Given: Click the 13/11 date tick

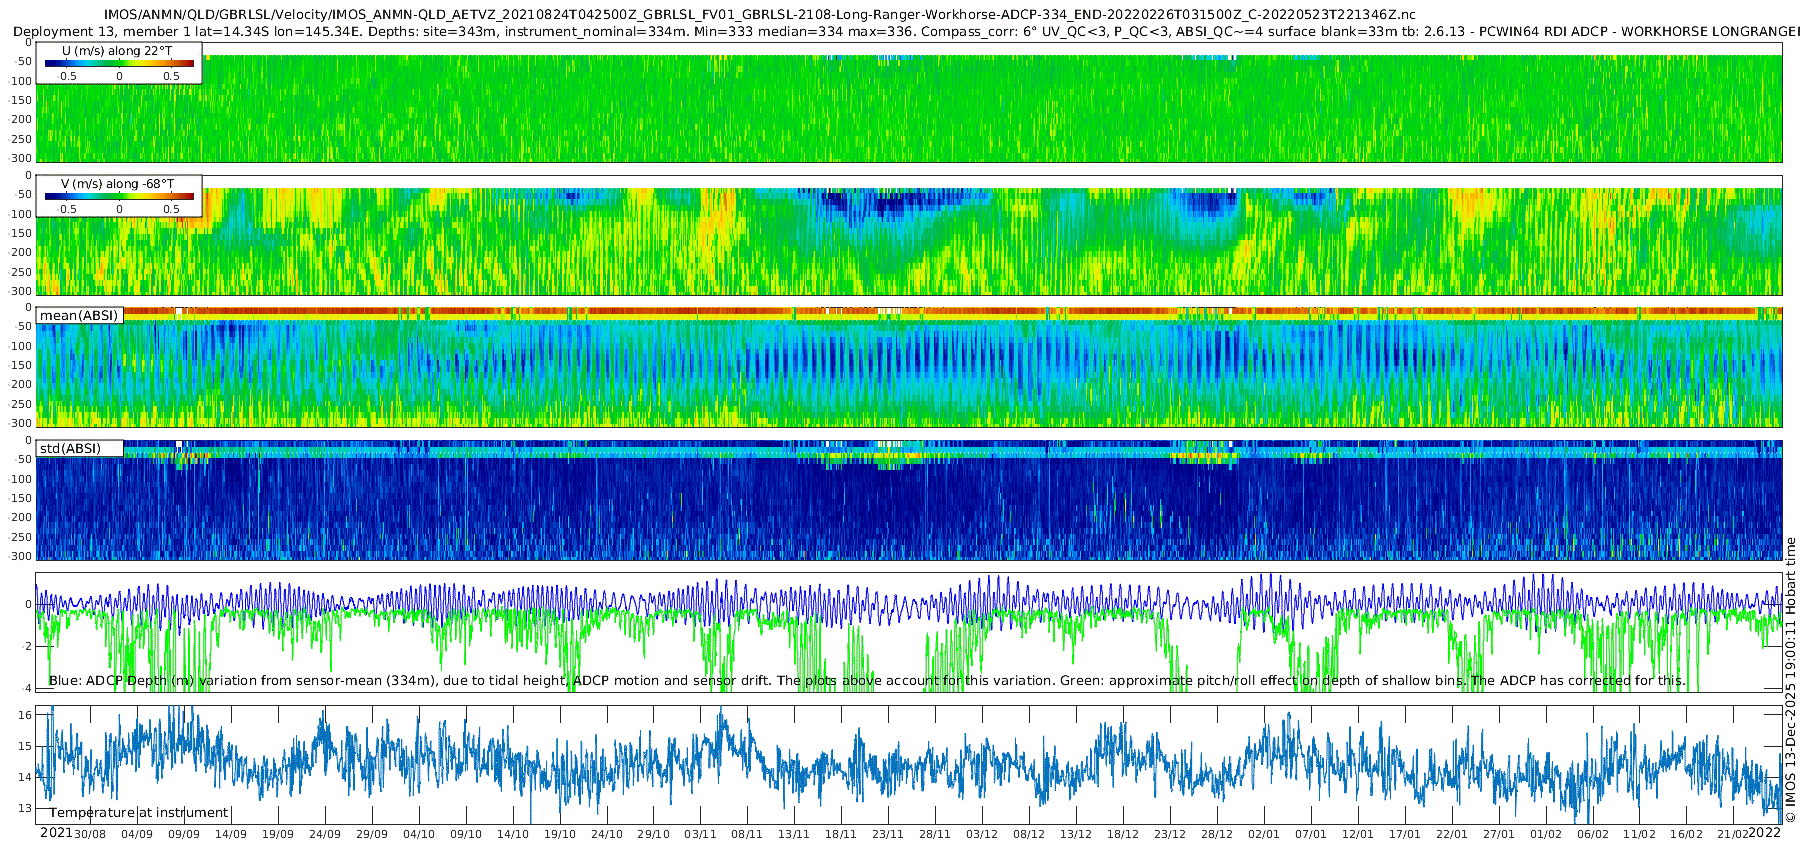Looking at the screenshot, I should [x=794, y=834].
